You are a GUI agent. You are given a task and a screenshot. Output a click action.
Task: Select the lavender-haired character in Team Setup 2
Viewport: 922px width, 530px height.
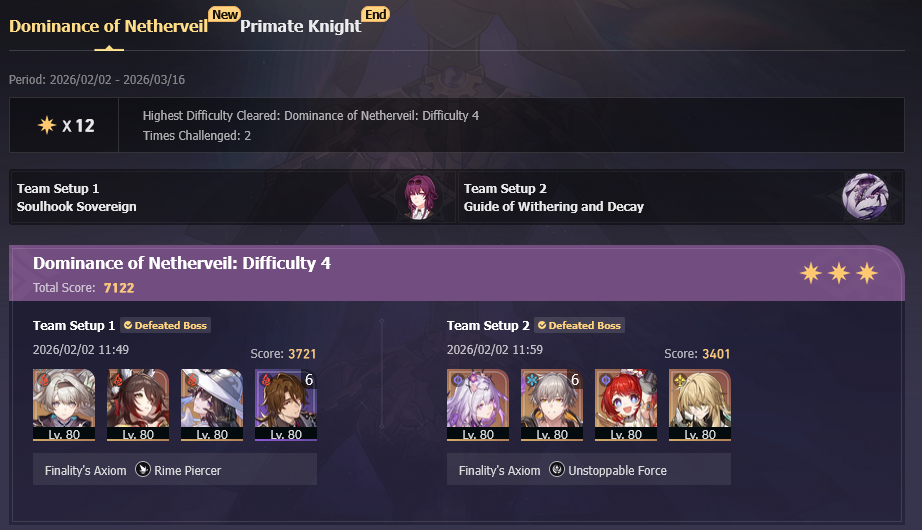point(478,405)
